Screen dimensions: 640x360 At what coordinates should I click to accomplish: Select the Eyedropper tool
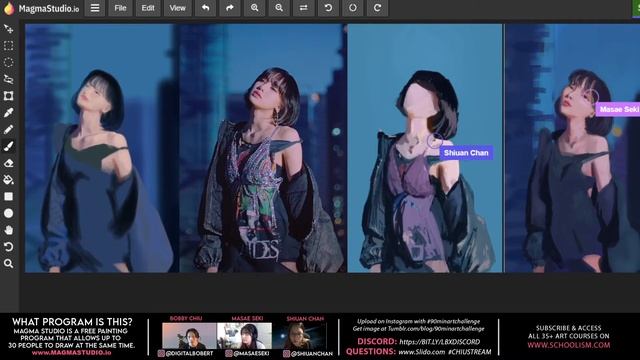point(8,113)
